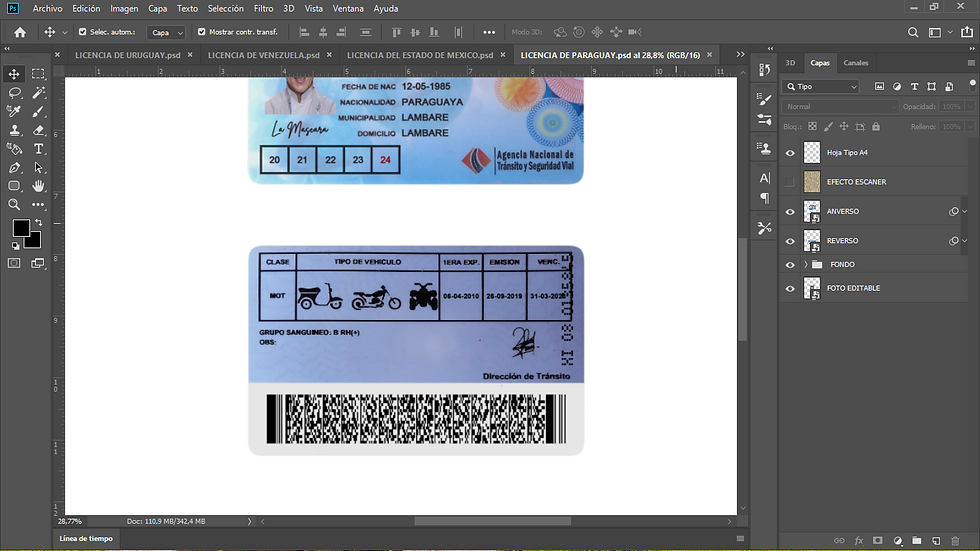Screen dimensions: 980x551
Task: Select the Brush tool
Action: coord(38,112)
